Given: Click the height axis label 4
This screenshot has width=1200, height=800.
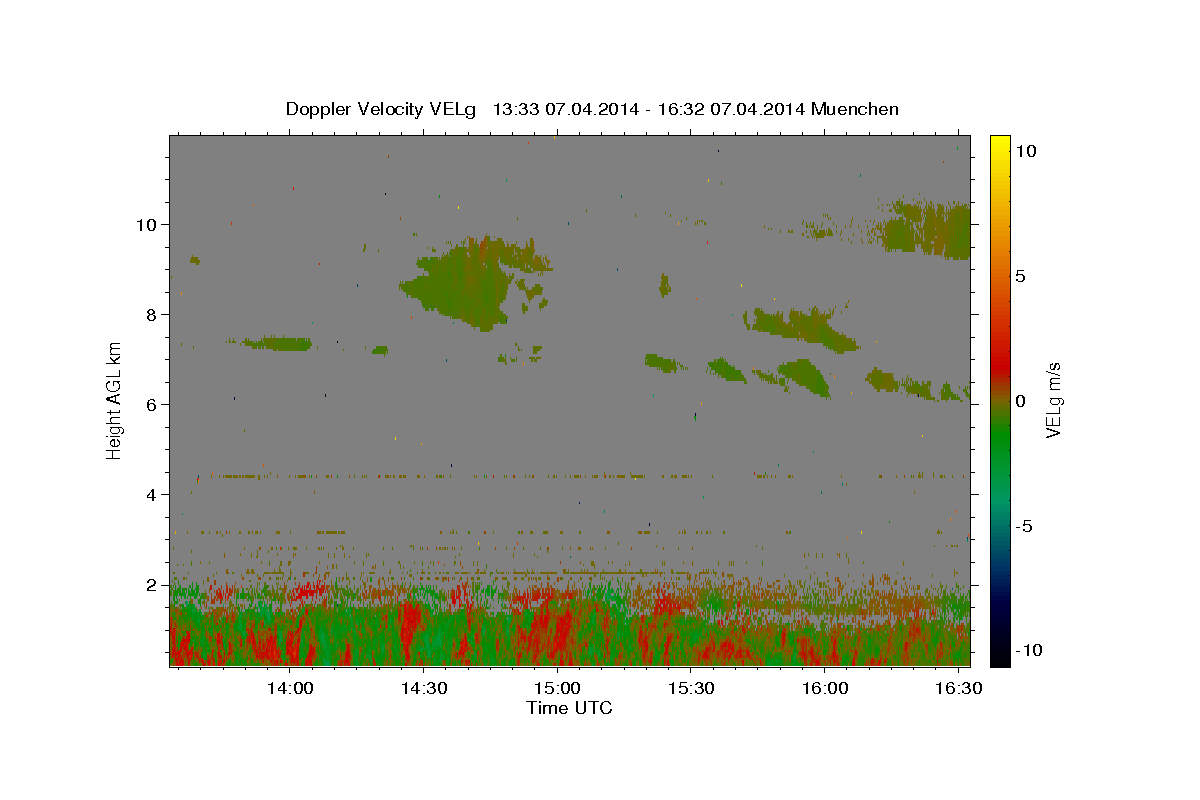Looking at the screenshot, I should click(x=152, y=495).
